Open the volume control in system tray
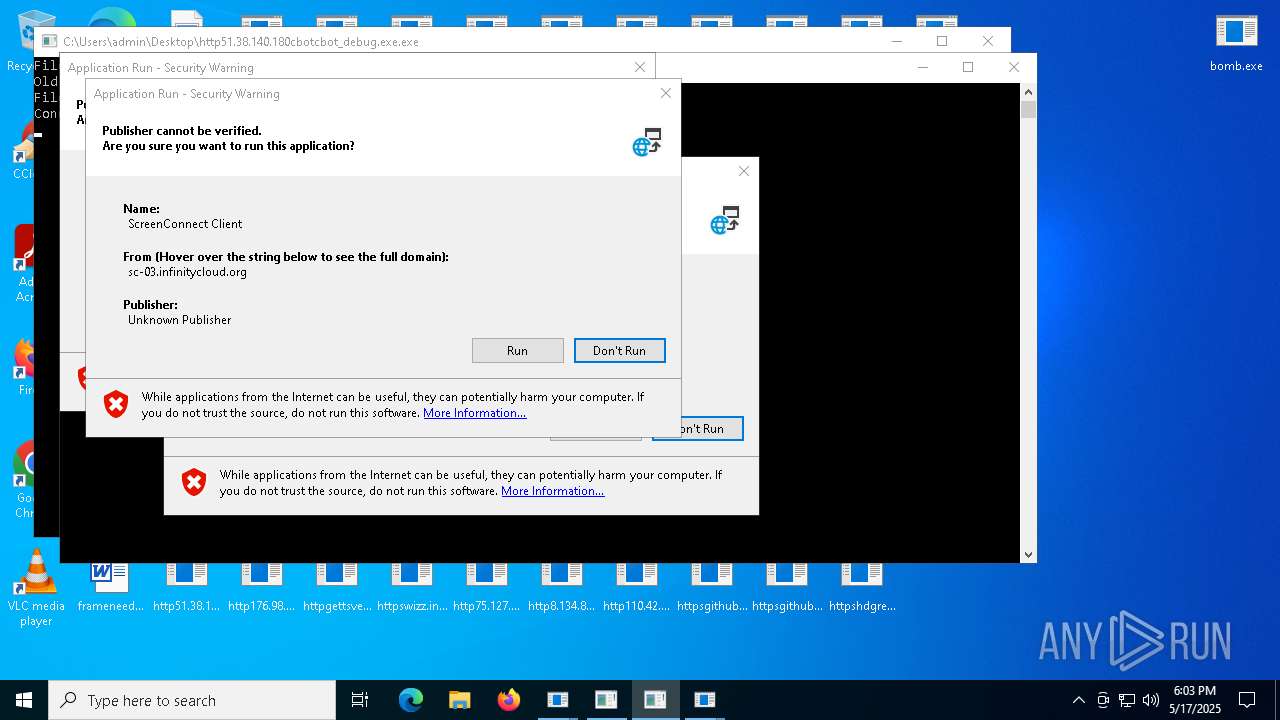This screenshot has width=1280, height=720. (x=1151, y=700)
